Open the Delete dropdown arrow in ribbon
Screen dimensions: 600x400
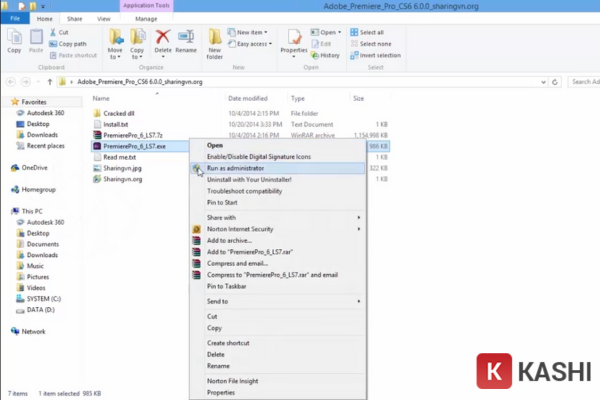click(163, 57)
